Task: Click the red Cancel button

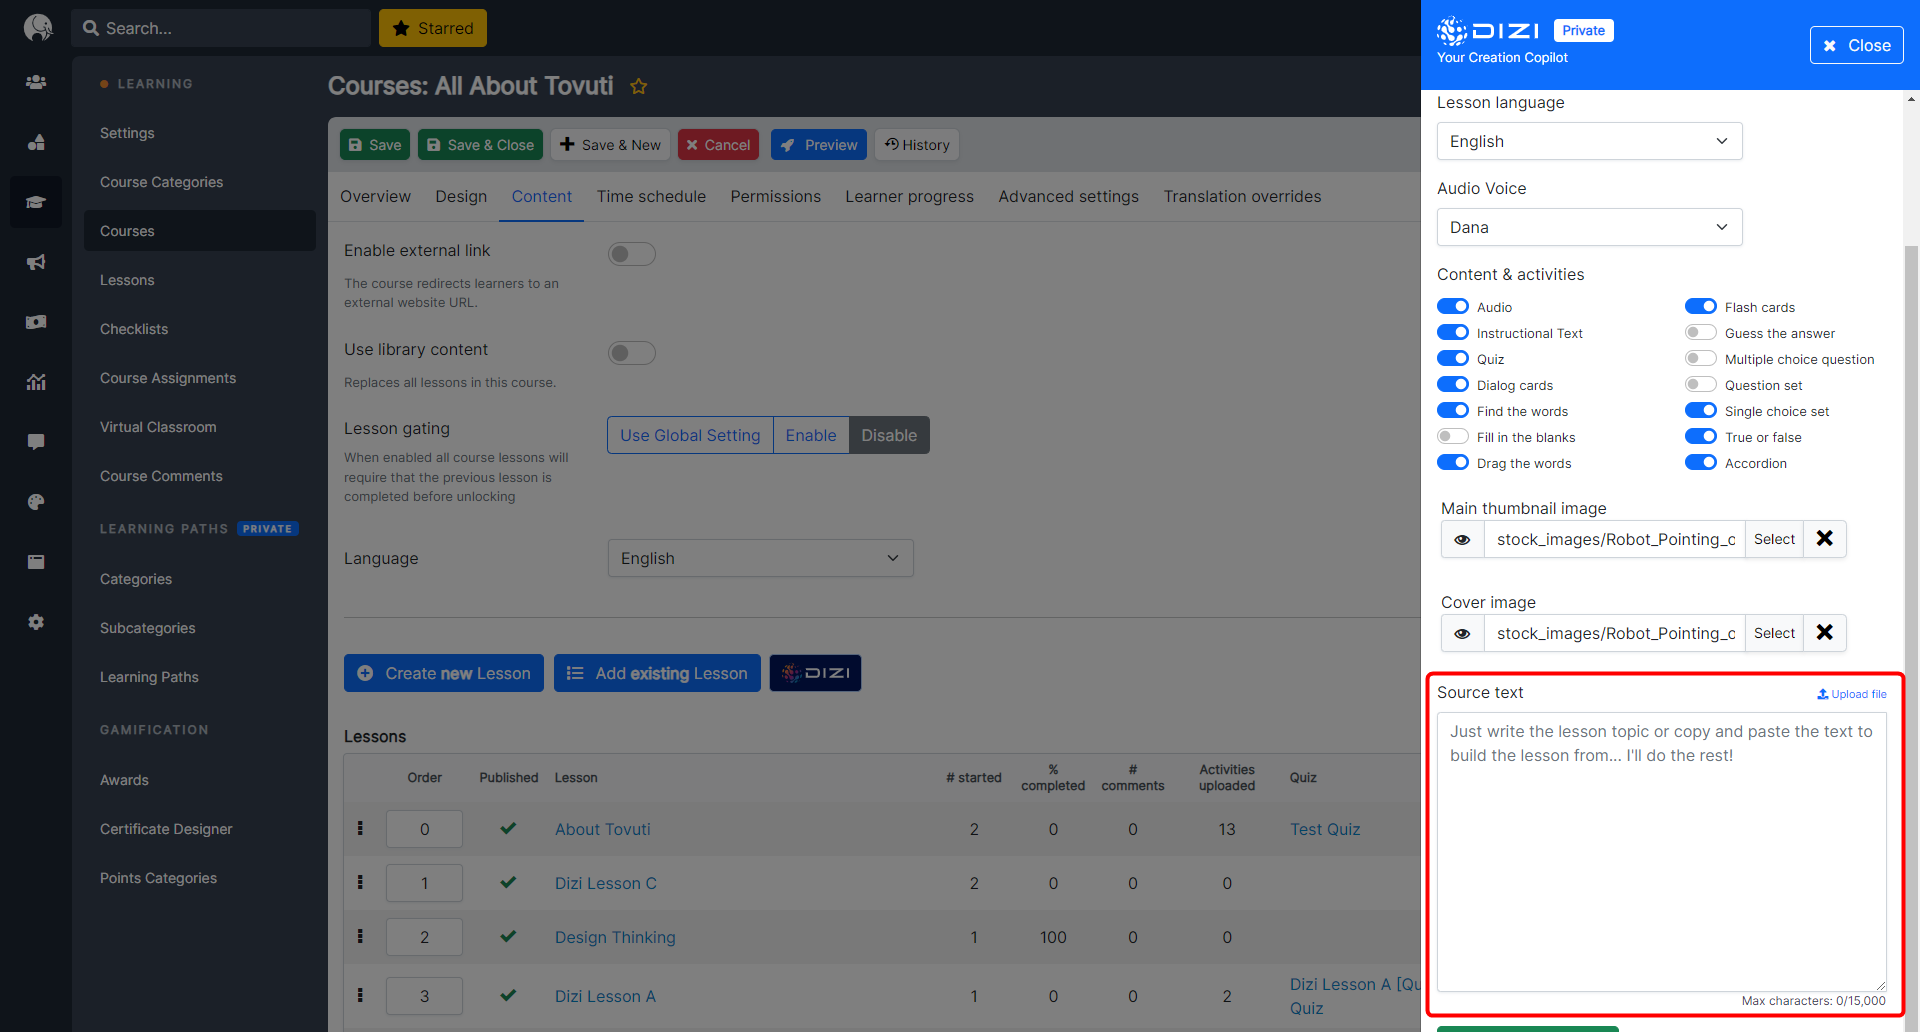Action: click(718, 145)
